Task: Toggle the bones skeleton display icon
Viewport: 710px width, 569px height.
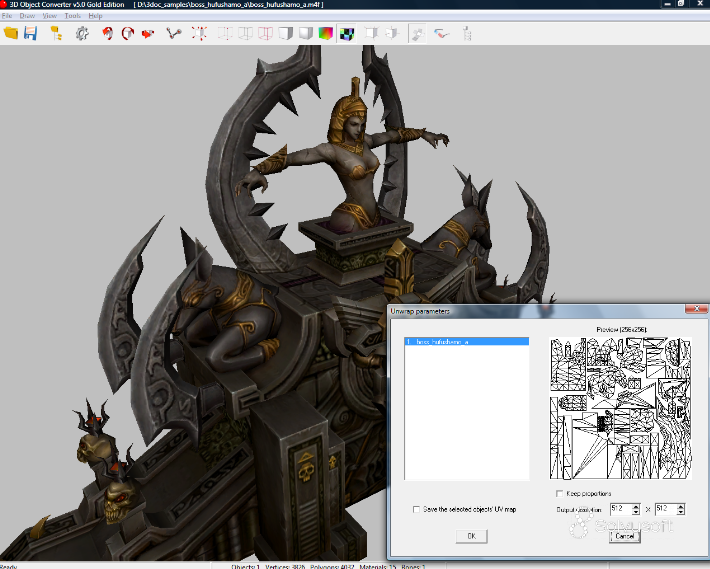Action: coord(173,33)
